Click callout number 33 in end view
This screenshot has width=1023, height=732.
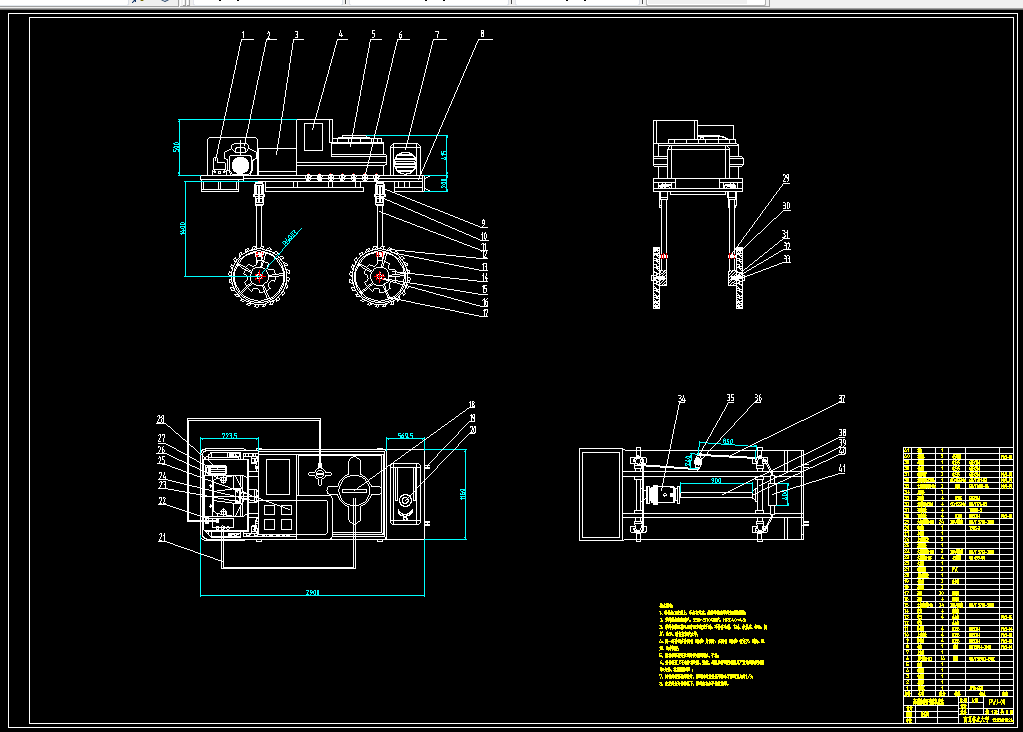[x=787, y=259]
